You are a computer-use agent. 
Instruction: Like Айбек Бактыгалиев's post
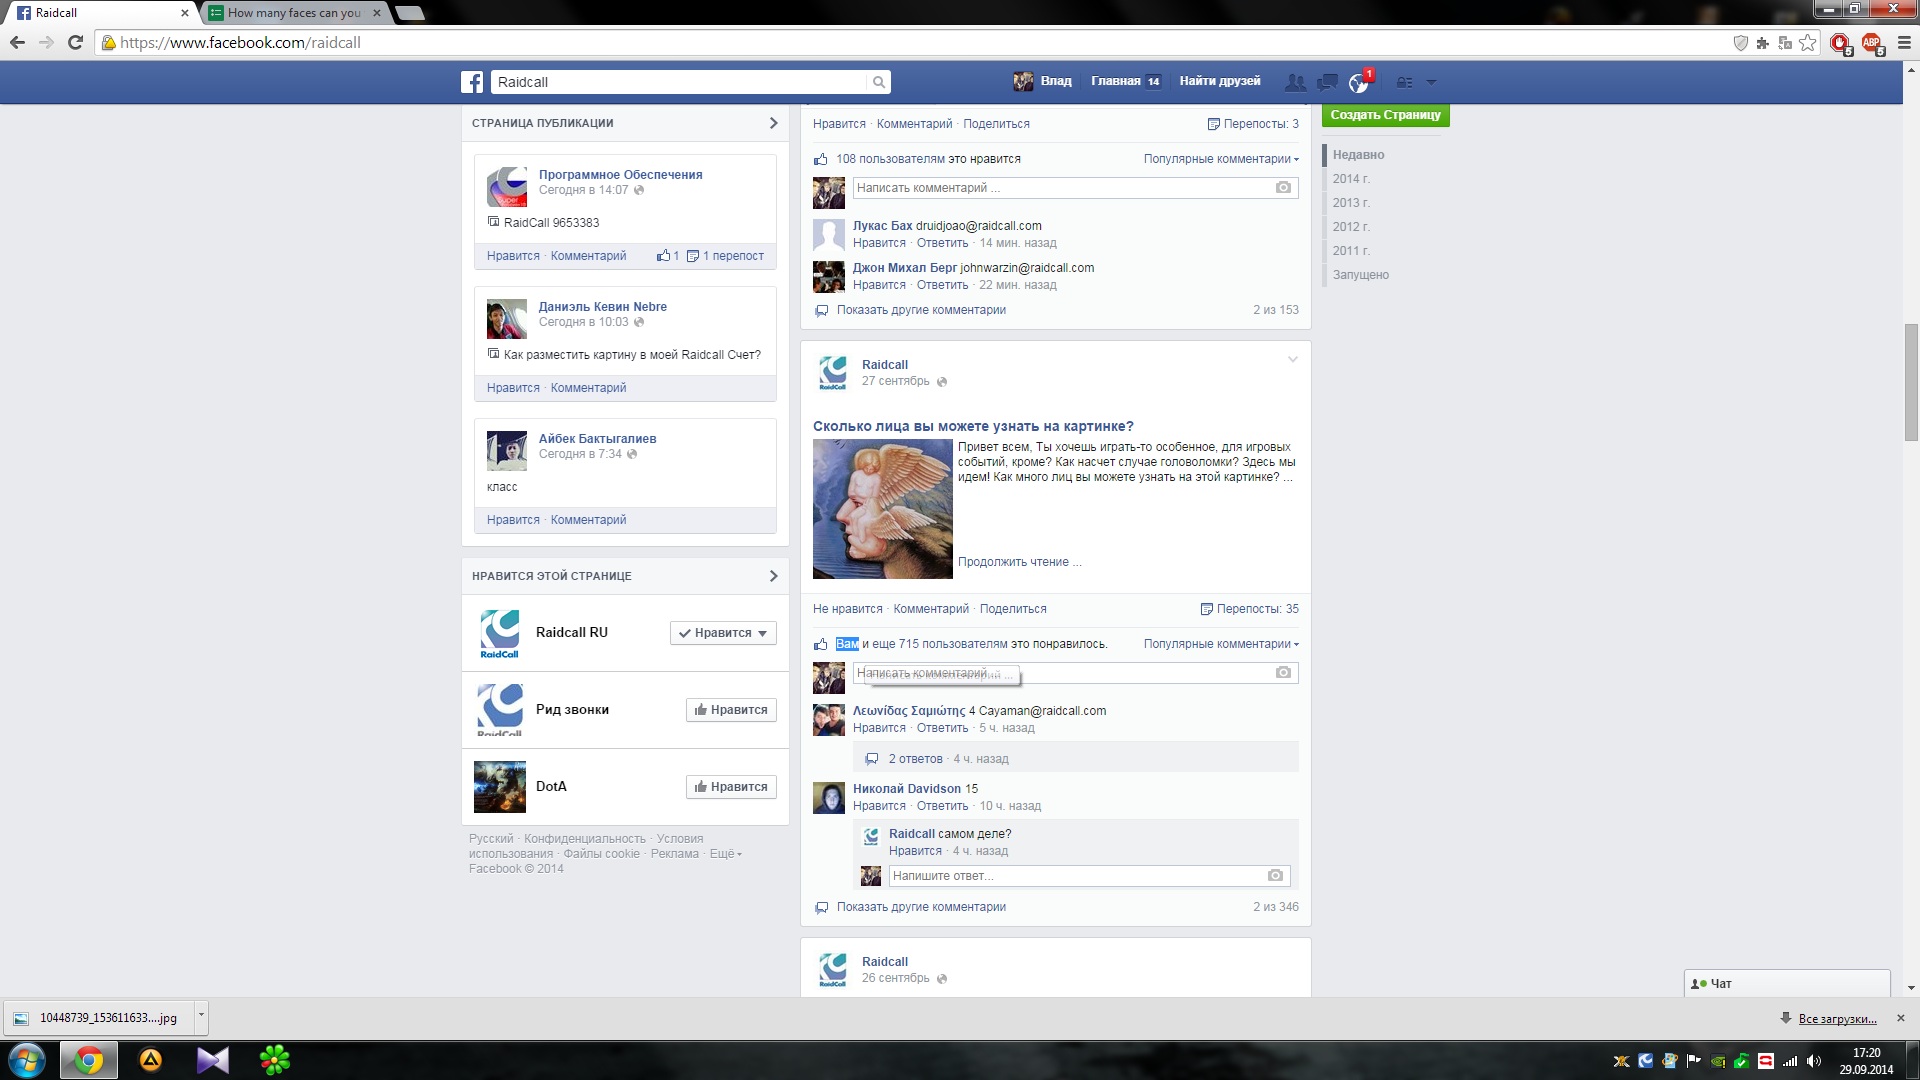coord(513,520)
